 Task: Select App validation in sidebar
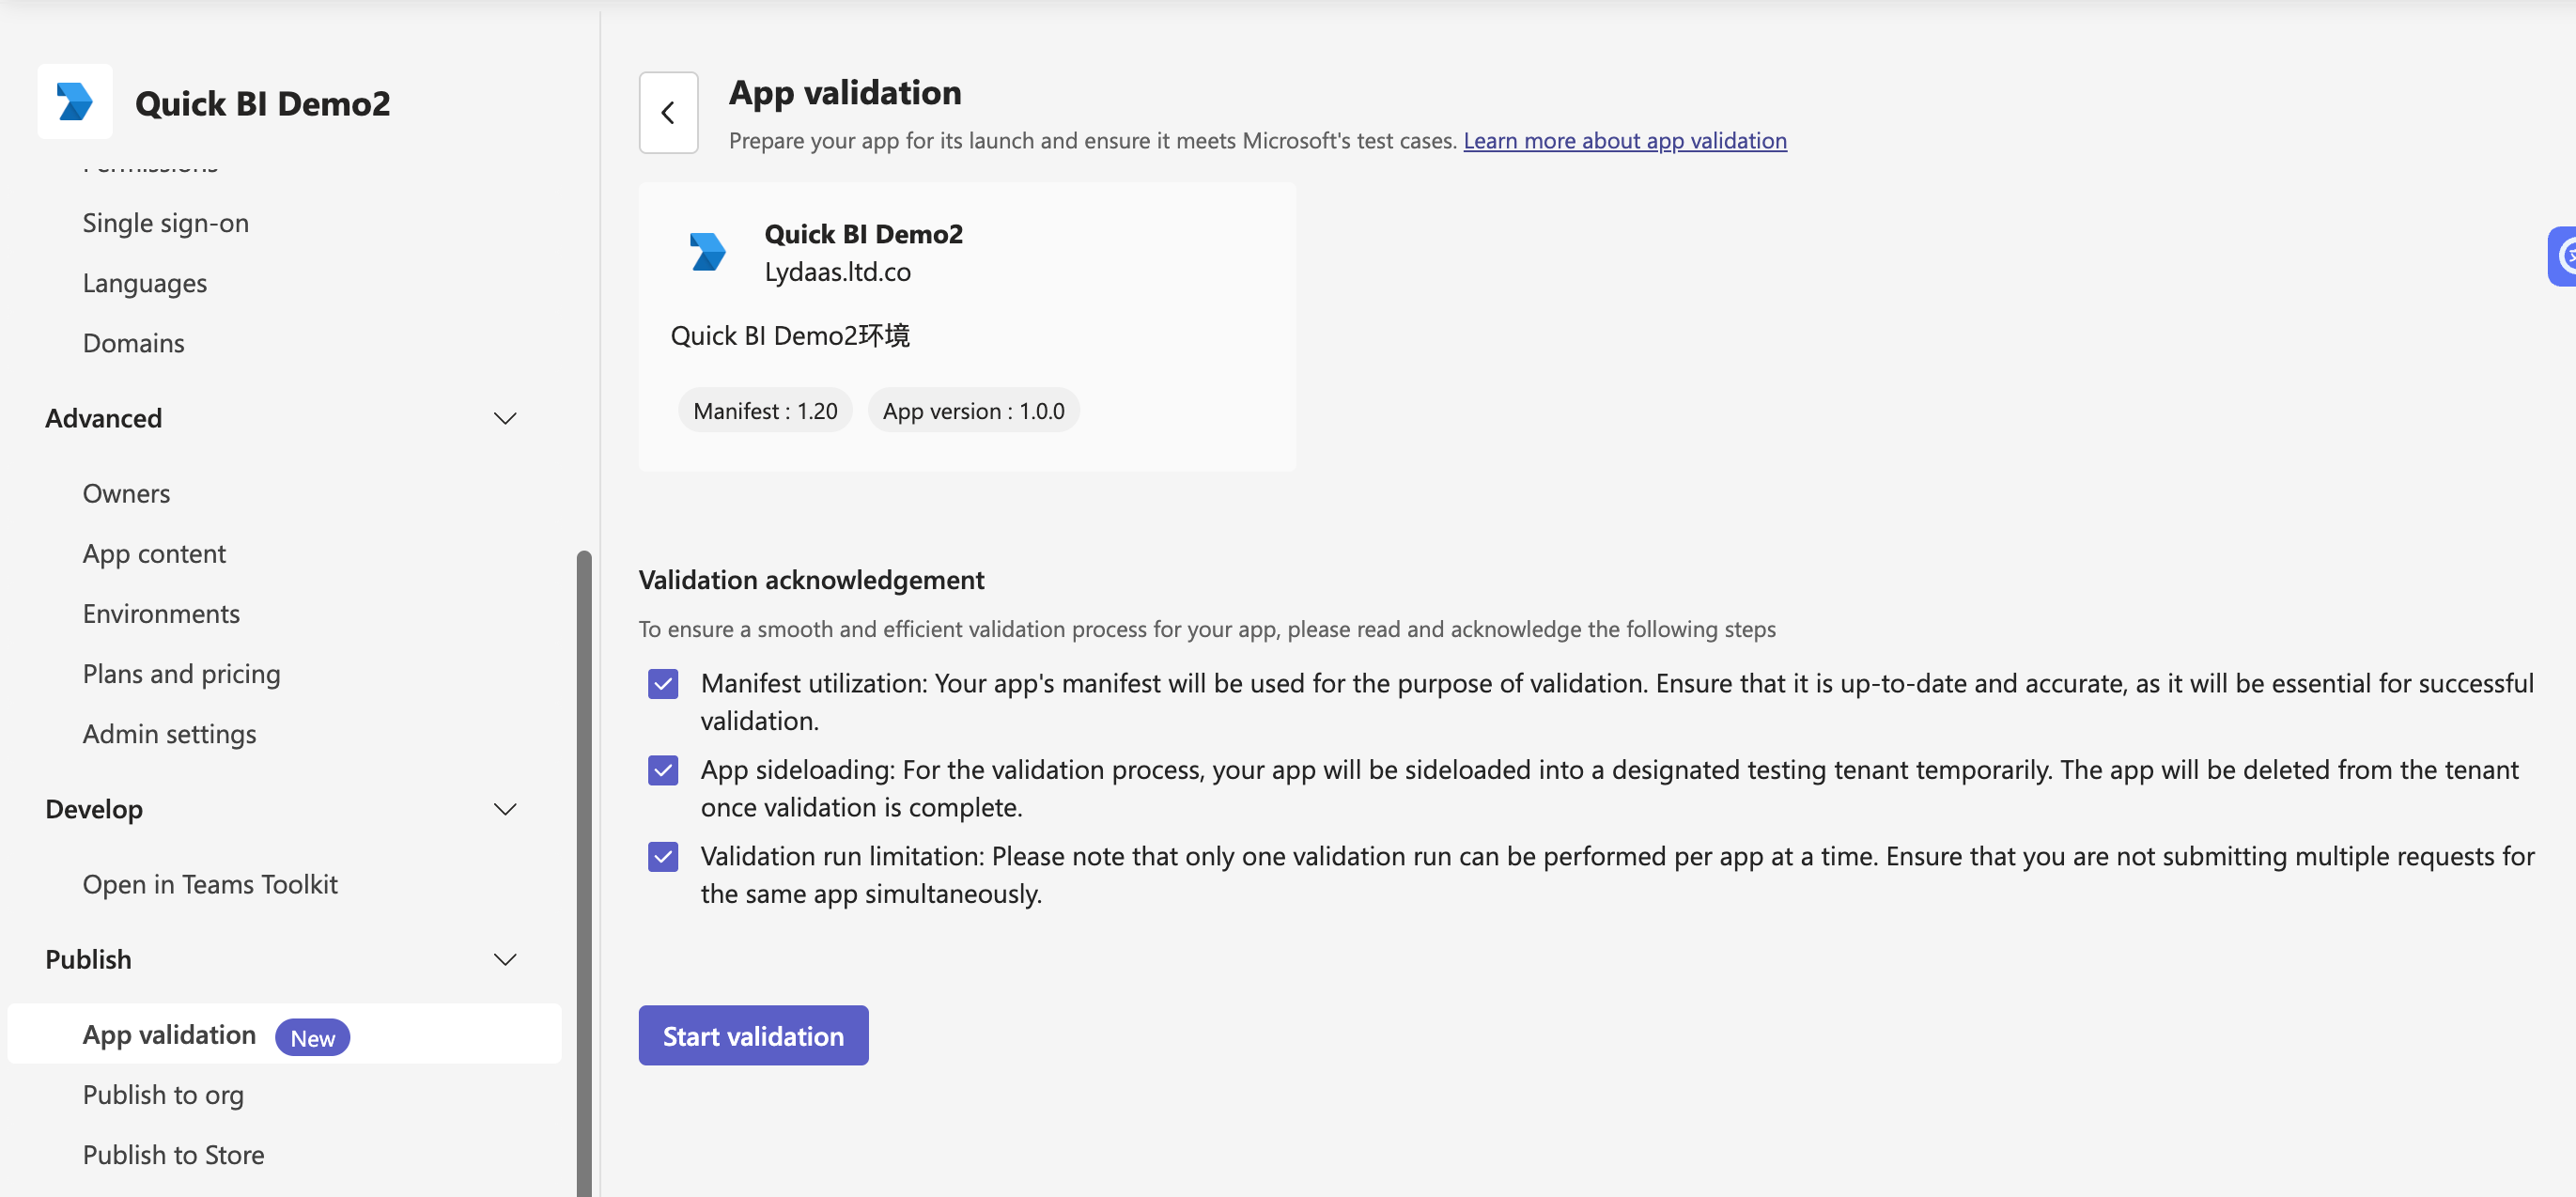click(x=284, y=1034)
